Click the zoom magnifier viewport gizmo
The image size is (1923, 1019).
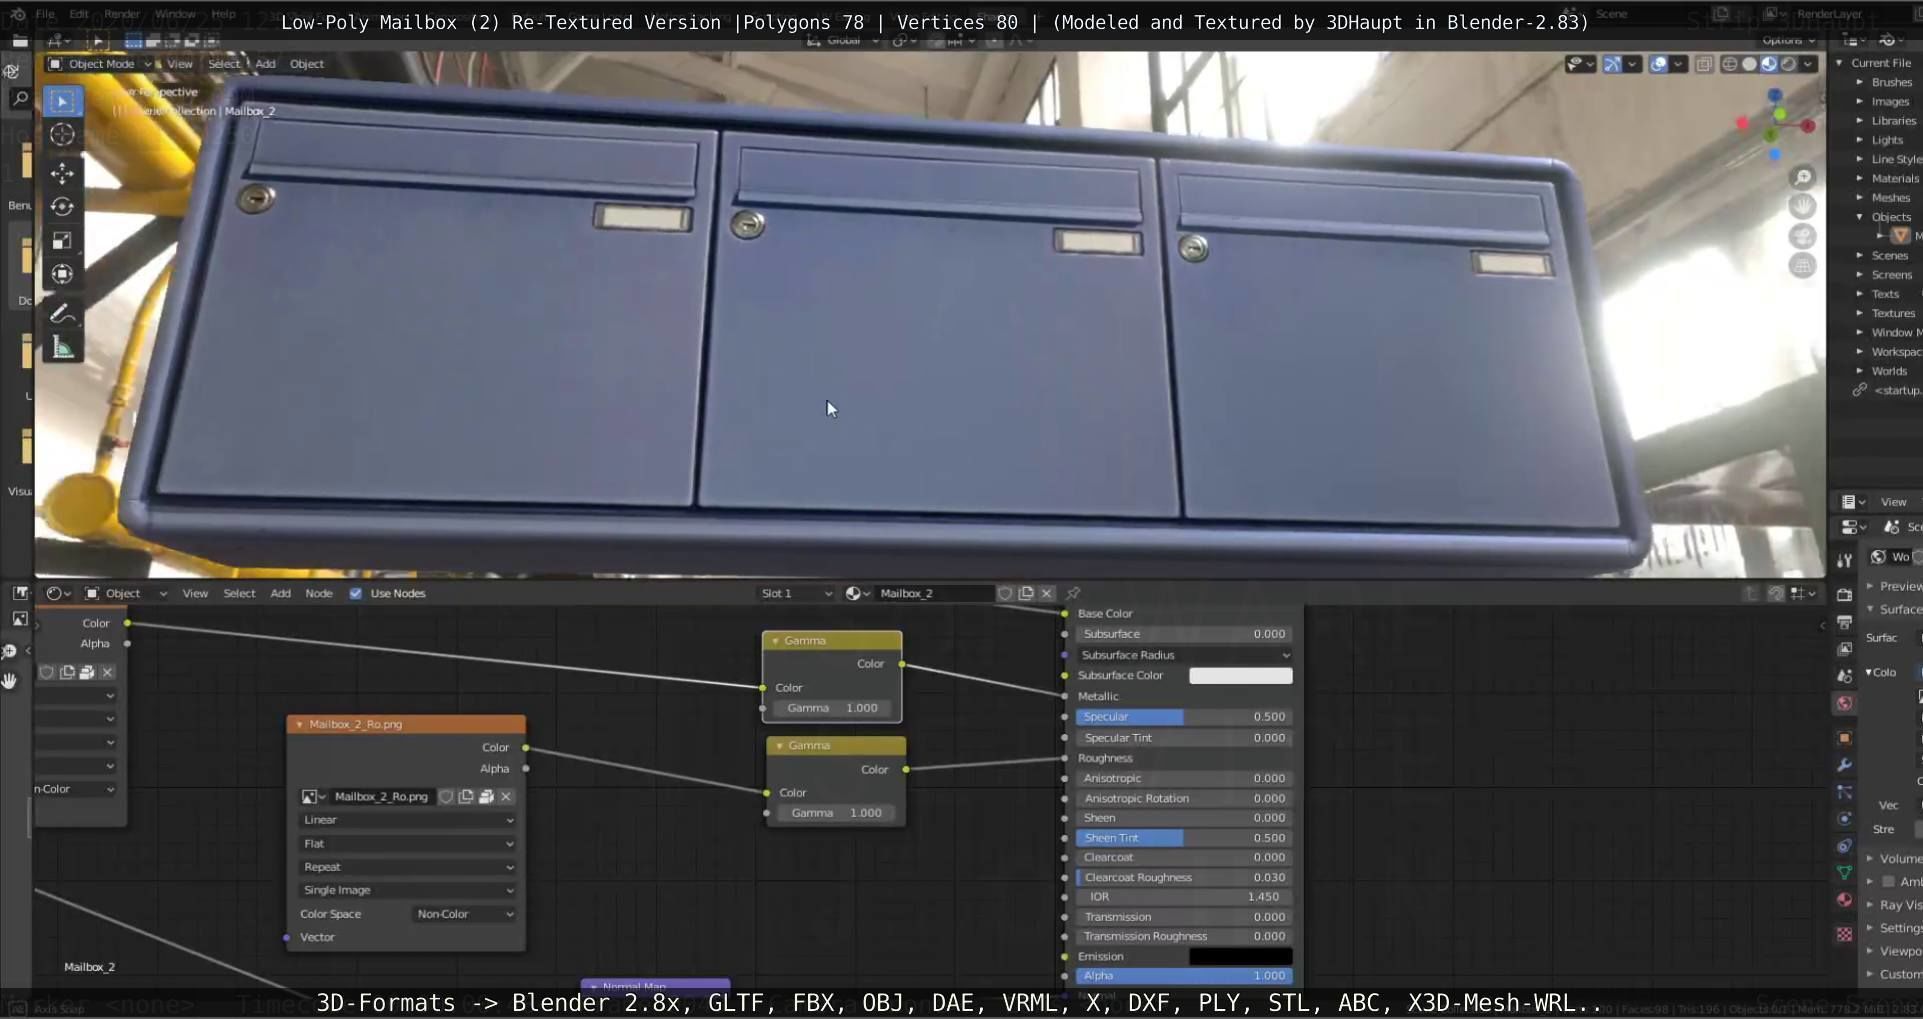point(1802,177)
